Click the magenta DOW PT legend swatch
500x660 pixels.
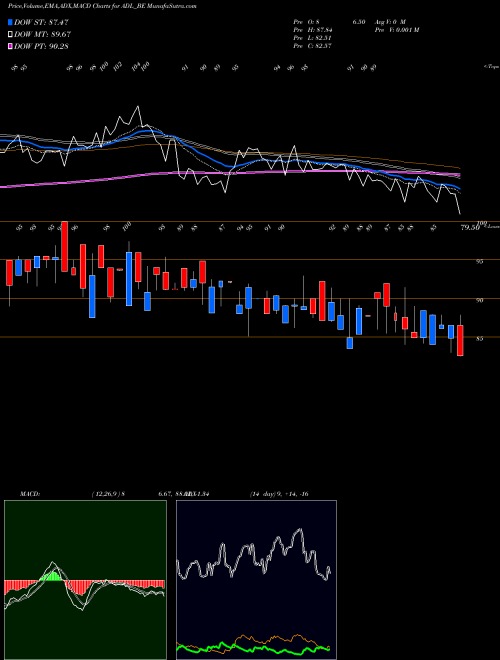[x=10, y=46]
